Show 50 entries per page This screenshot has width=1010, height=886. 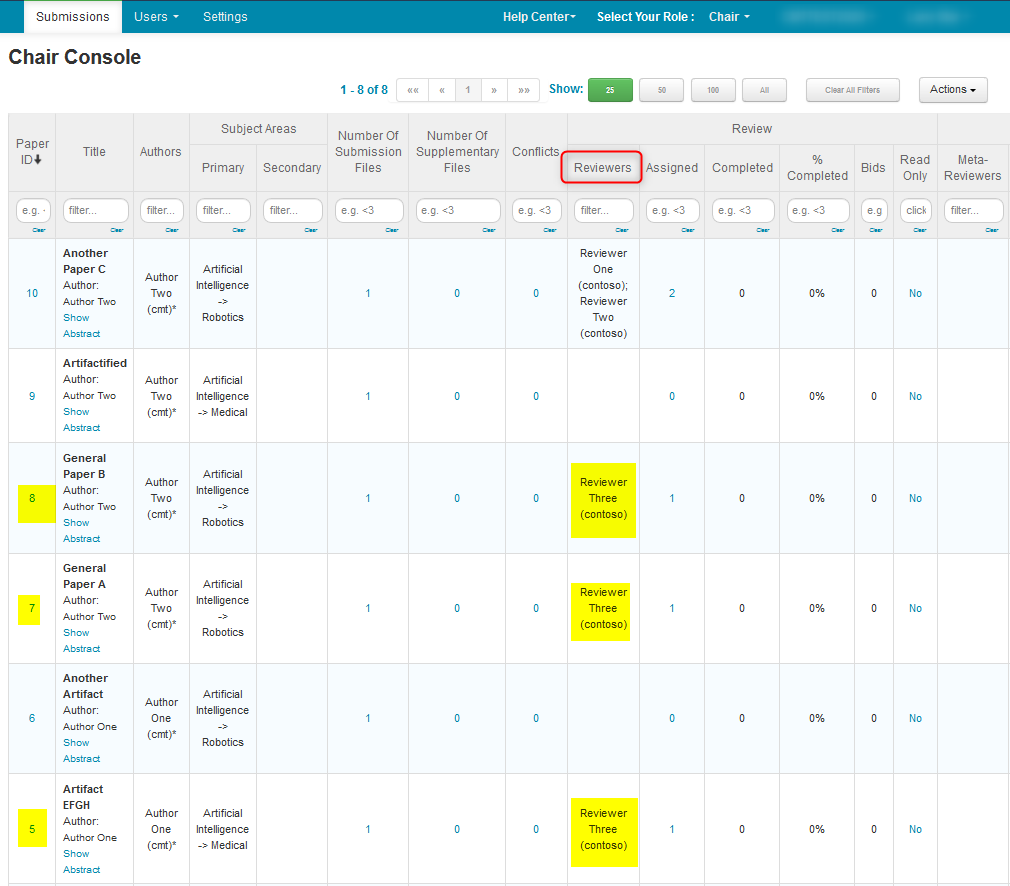662,90
